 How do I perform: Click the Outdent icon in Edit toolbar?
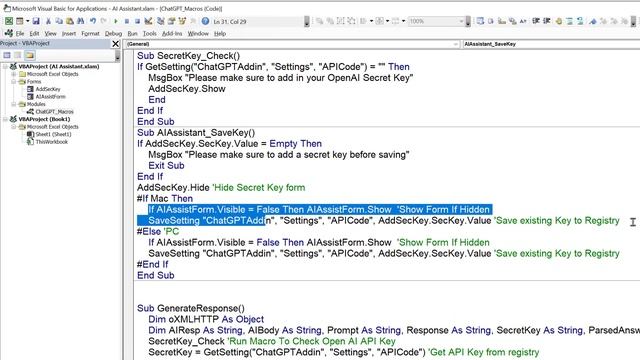tap(547, 21)
